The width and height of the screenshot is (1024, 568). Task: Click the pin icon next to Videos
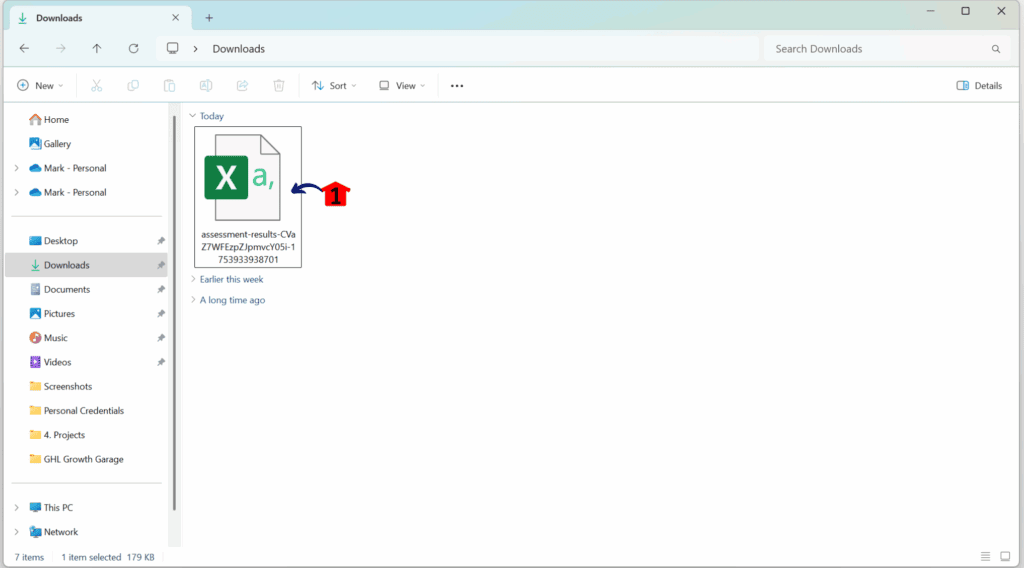161,362
